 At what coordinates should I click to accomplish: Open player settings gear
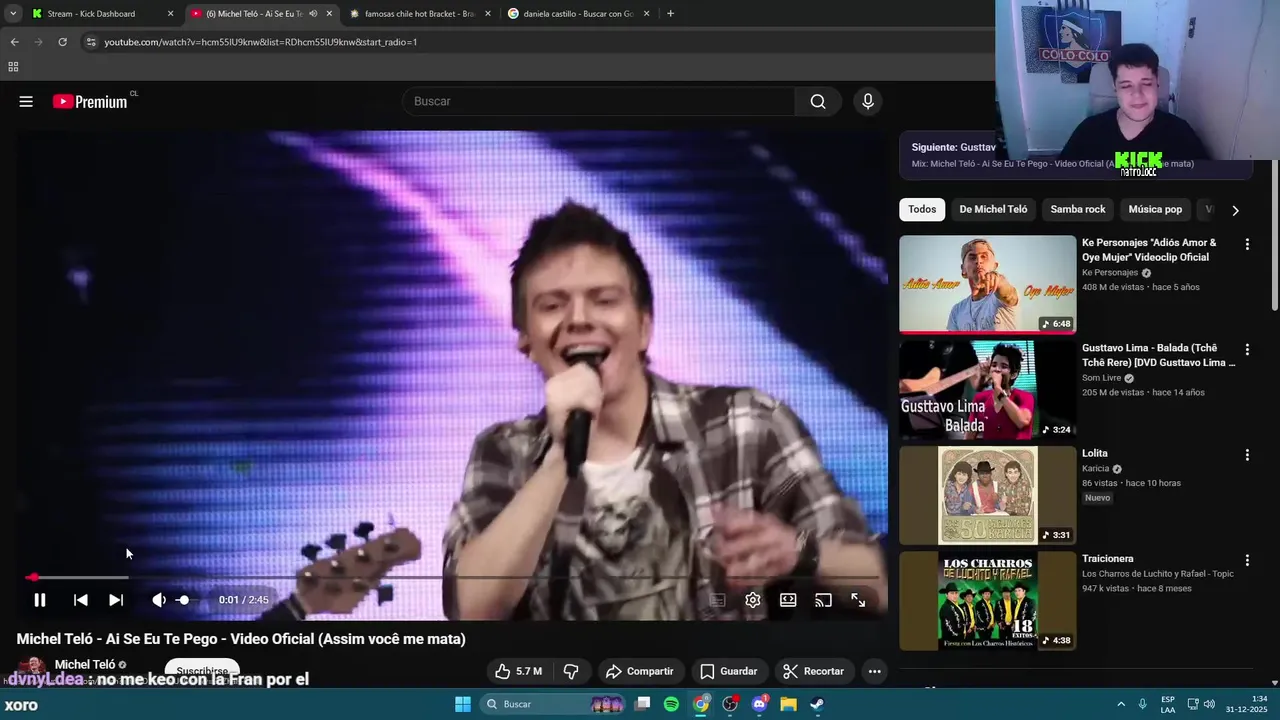point(753,600)
